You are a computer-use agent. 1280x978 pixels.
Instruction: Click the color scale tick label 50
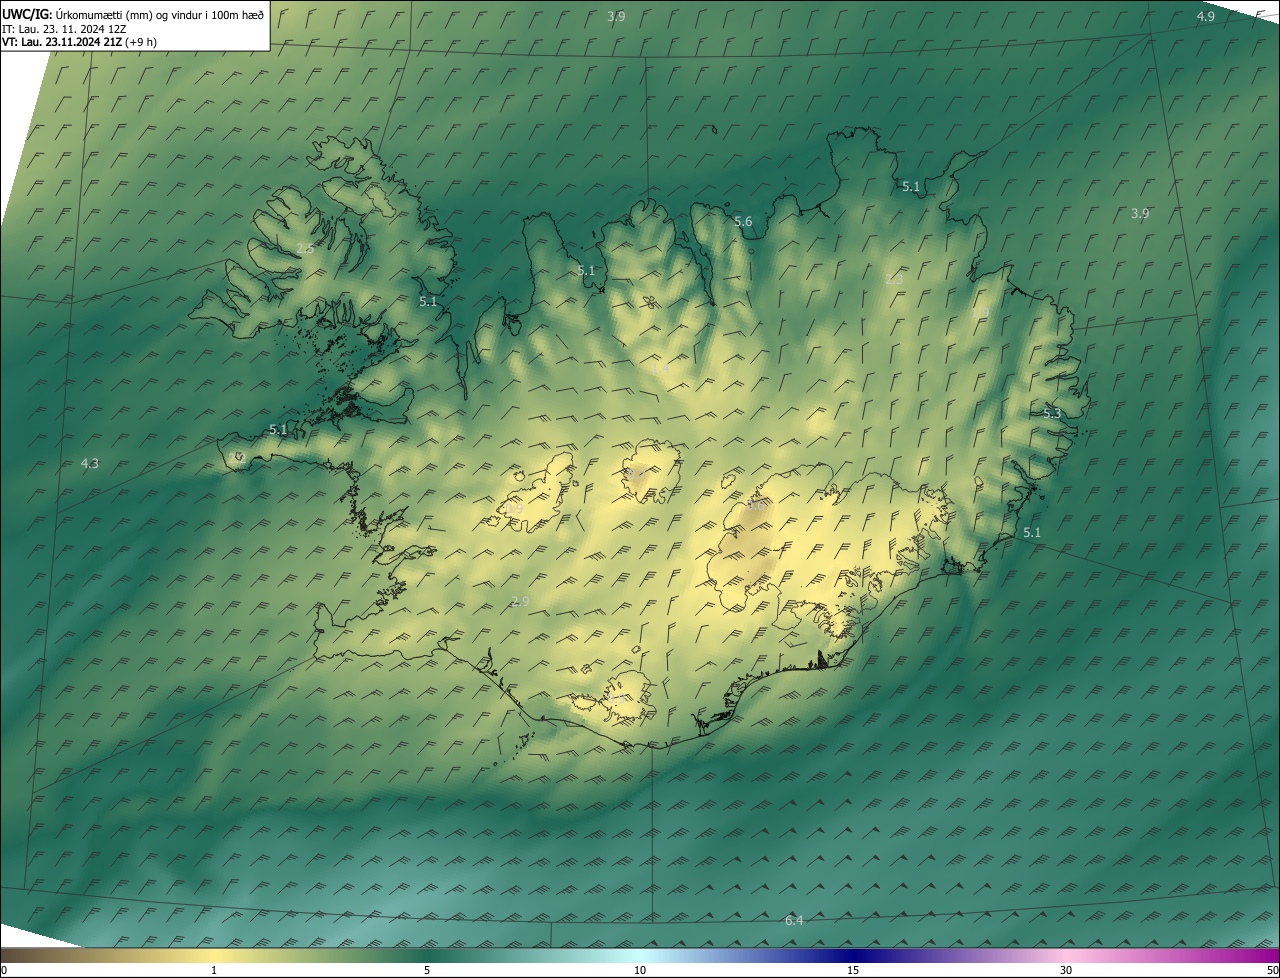[1271, 970]
